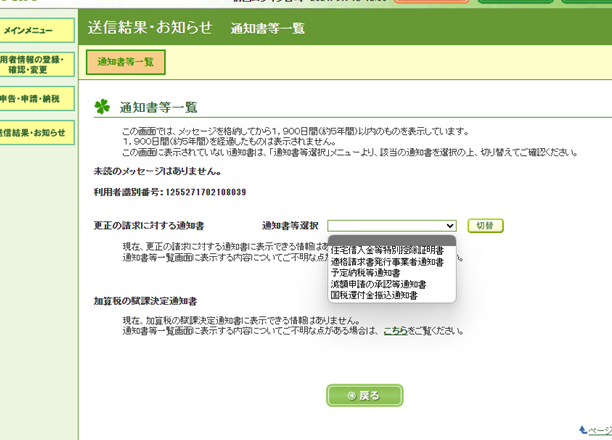
Task: Follow the こちら help link
Action: (x=394, y=330)
